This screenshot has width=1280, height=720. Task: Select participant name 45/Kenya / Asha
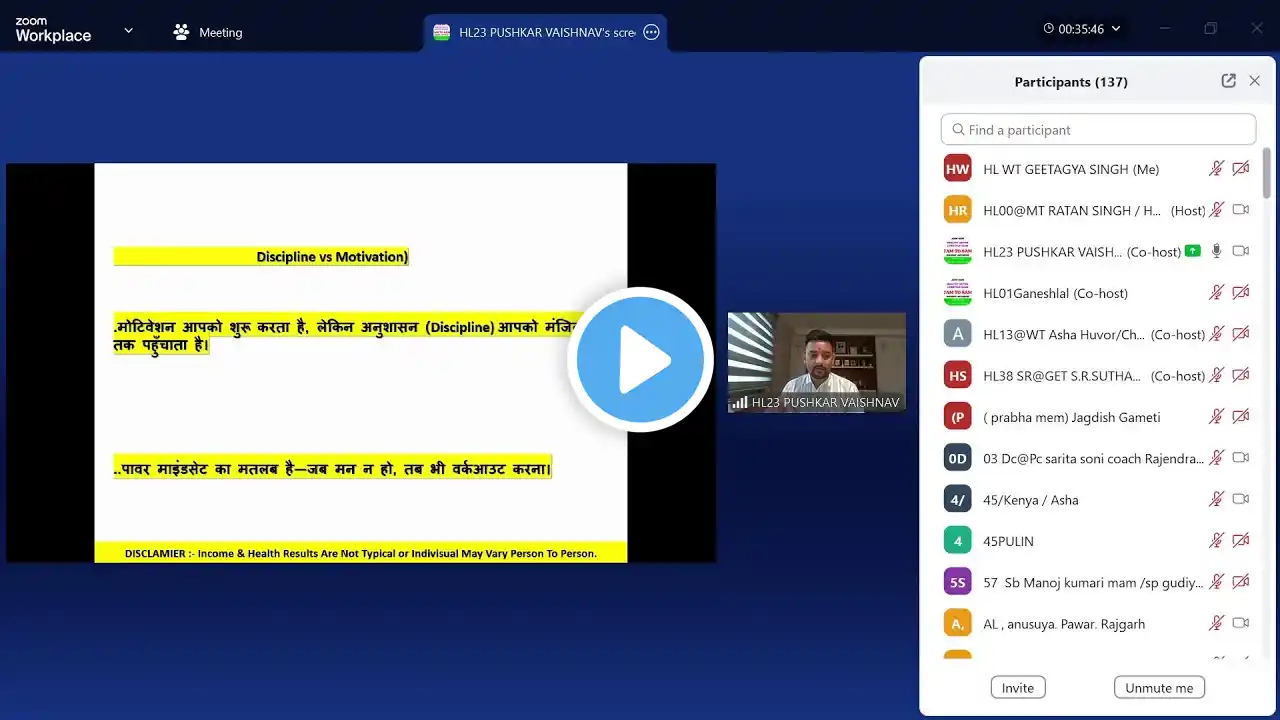coord(1031,500)
